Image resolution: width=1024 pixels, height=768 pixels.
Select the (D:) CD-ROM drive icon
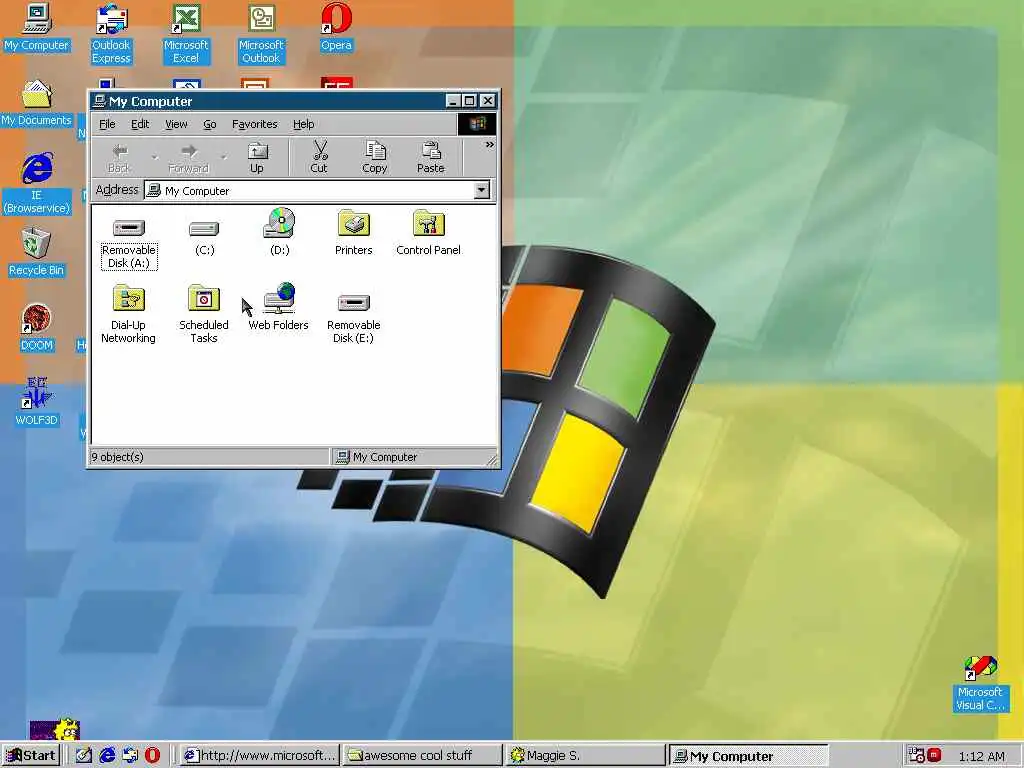click(x=280, y=232)
